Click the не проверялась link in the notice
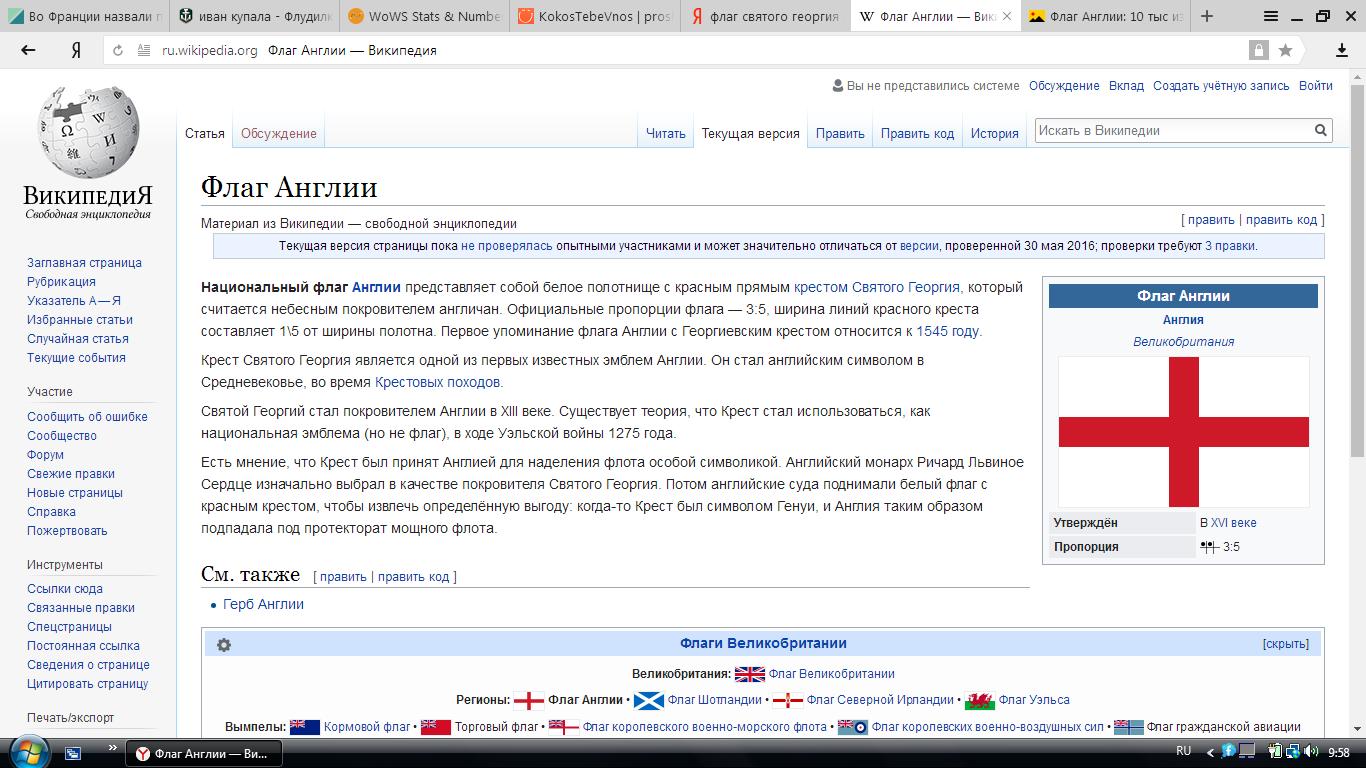The width and height of the screenshot is (1366, 768). click(x=507, y=246)
